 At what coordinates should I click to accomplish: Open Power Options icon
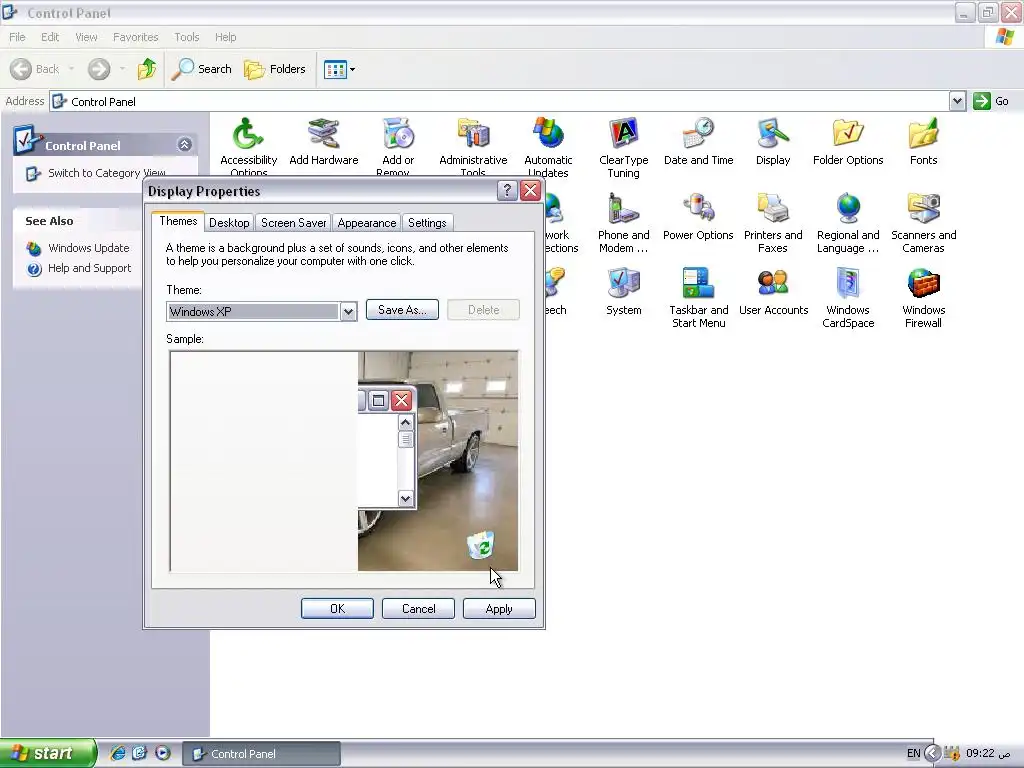coord(698,209)
